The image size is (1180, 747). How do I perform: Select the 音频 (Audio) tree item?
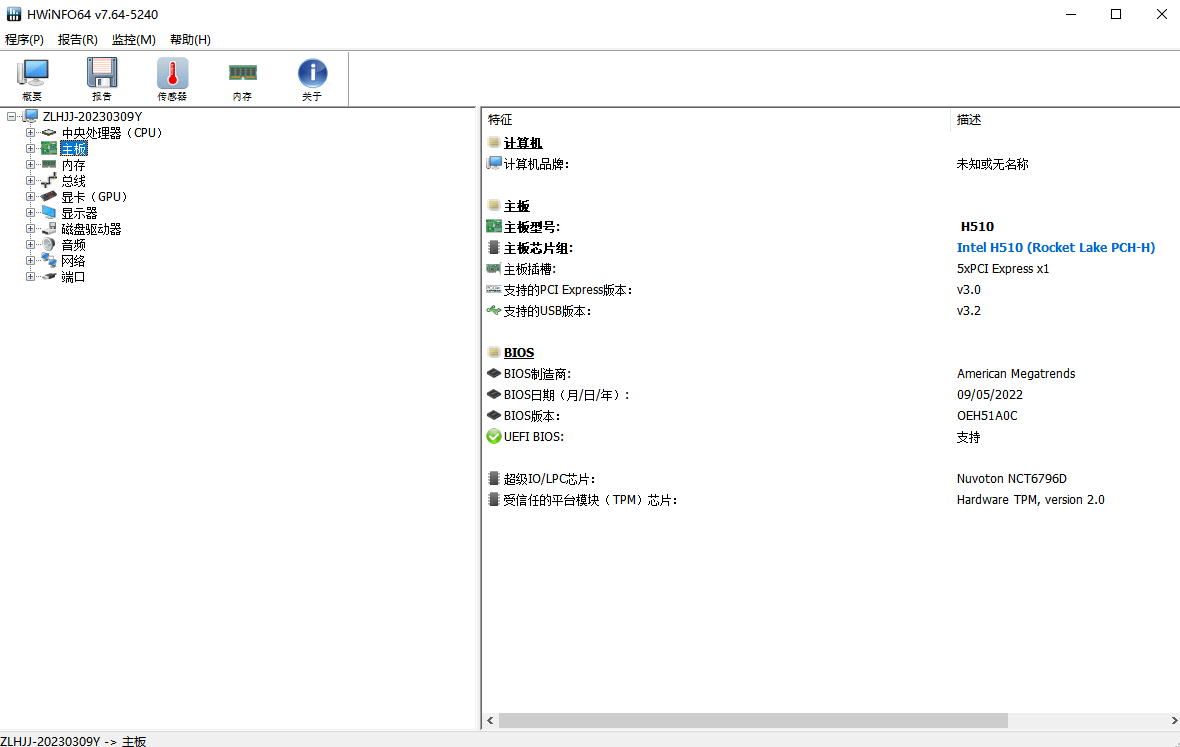(73, 245)
